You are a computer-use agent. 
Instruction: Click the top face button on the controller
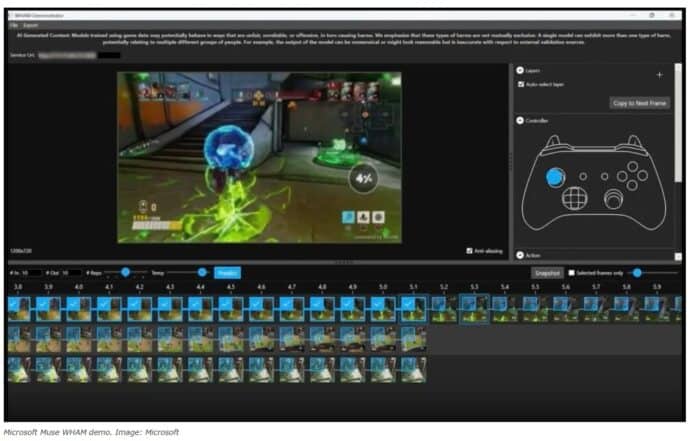coord(632,167)
